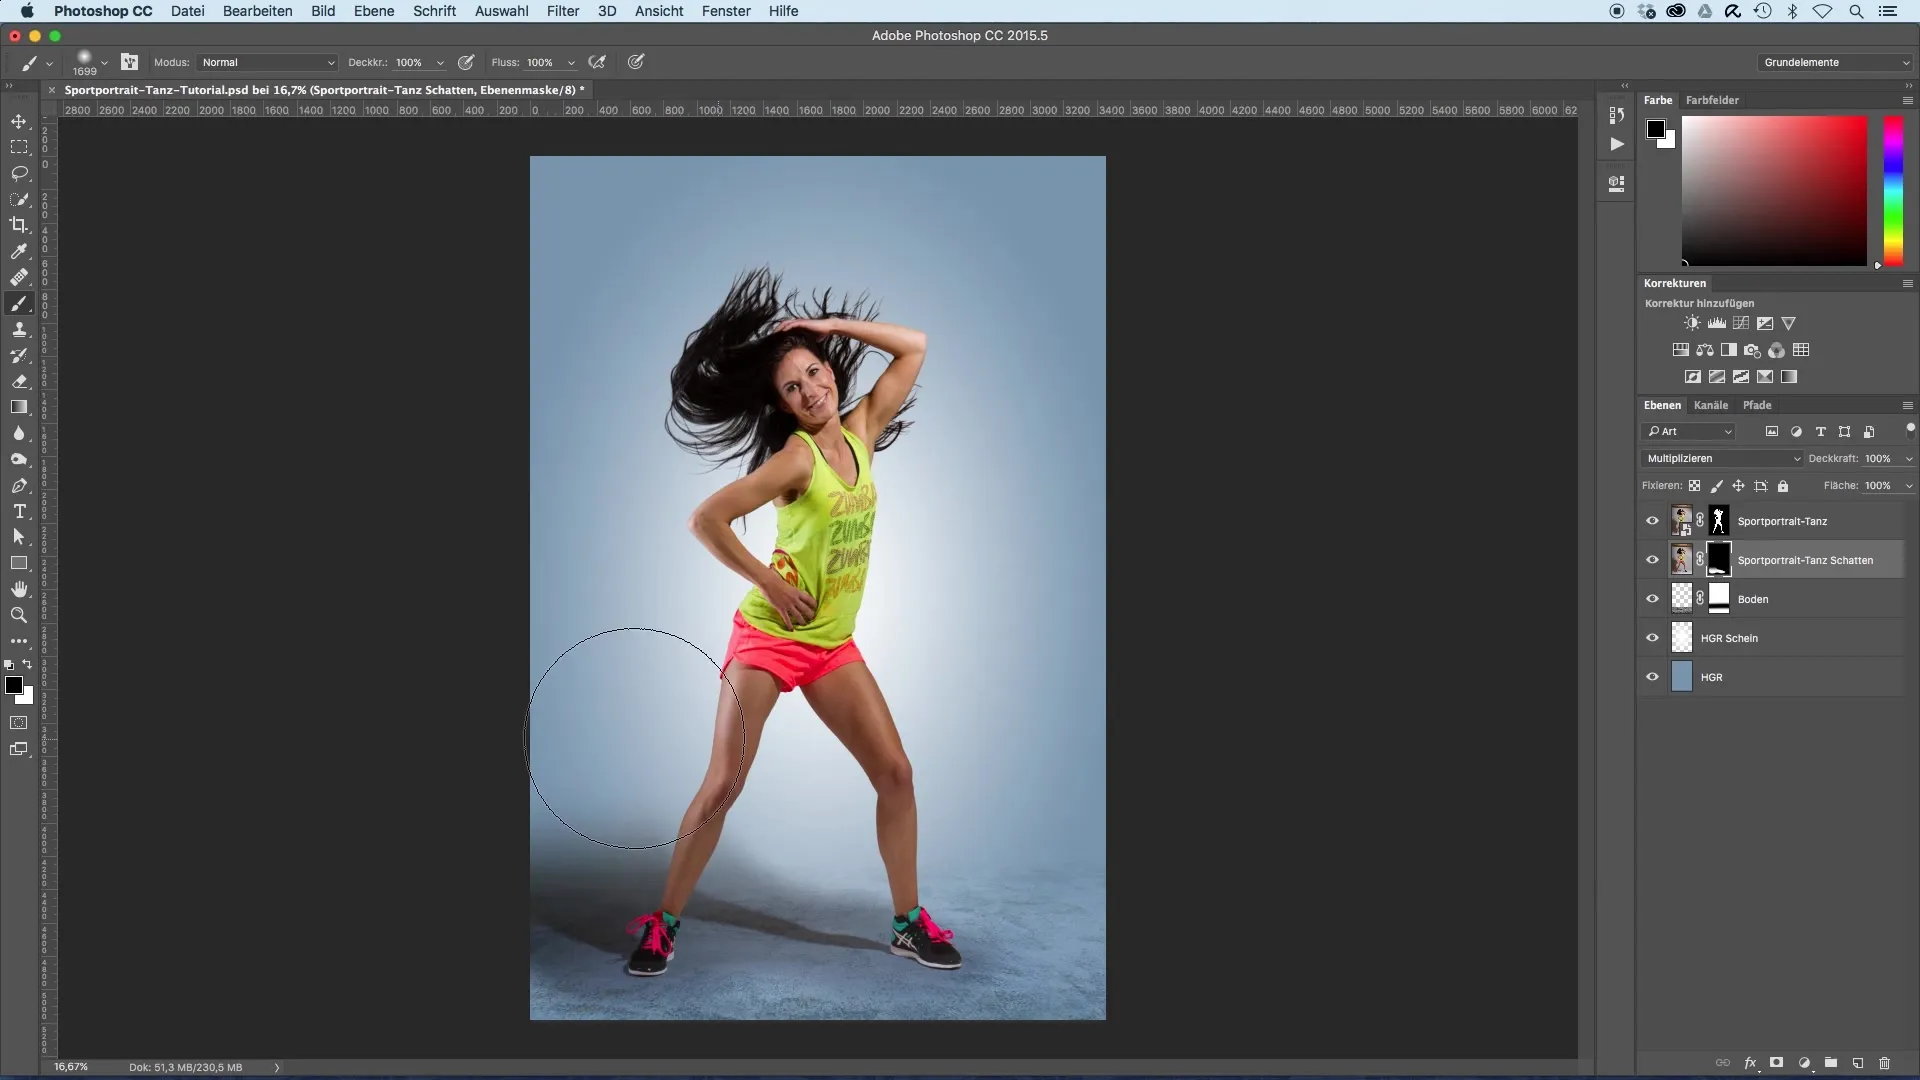Image resolution: width=1920 pixels, height=1080 pixels.
Task: Switch to the Pfade tab
Action: (1757, 405)
